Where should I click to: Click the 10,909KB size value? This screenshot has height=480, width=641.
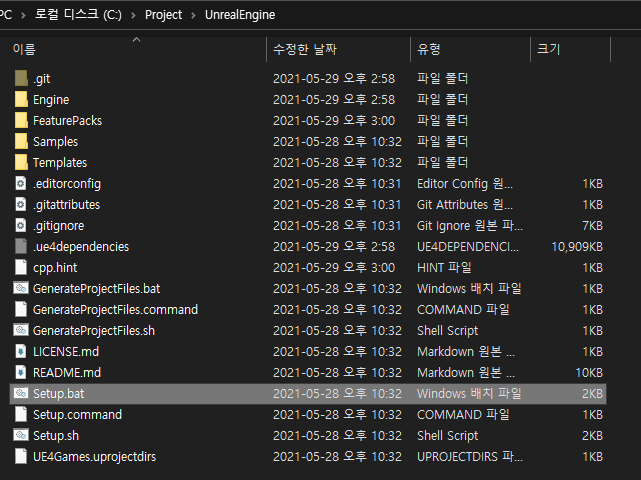pos(577,247)
